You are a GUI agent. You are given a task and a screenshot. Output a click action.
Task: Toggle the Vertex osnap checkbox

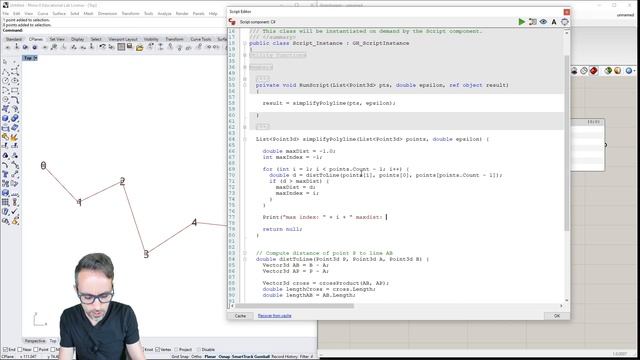click(x=158, y=350)
